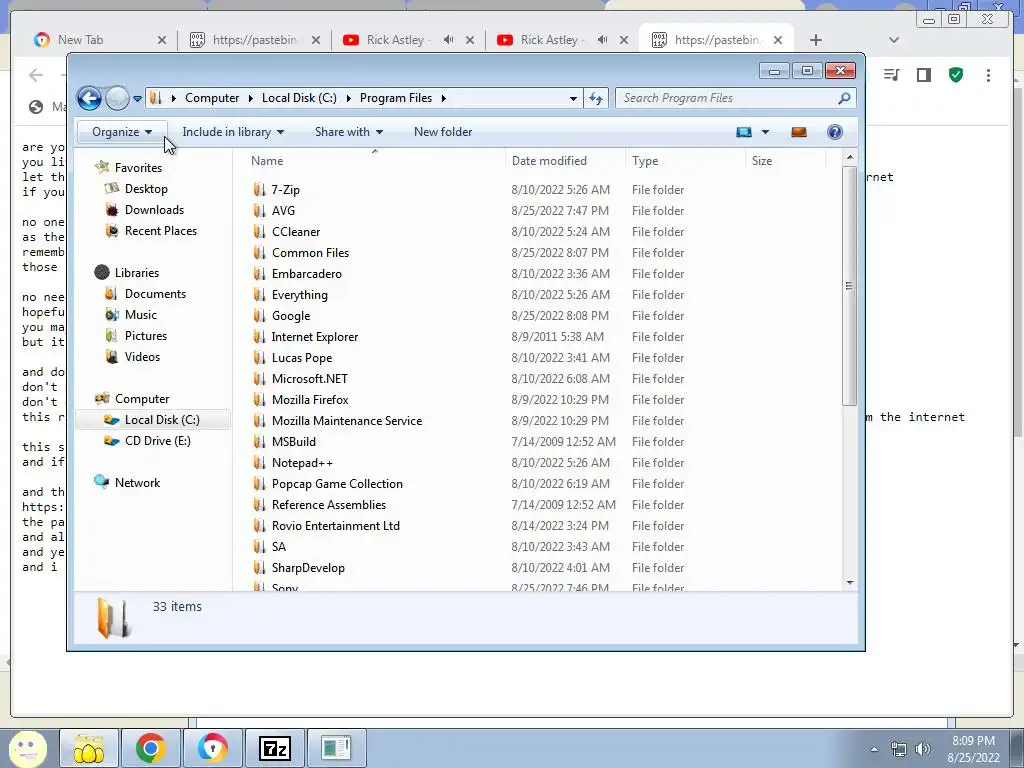The image size is (1024, 768).
Task: Select the Mozilla Firefox folder
Action: (x=310, y=400)
